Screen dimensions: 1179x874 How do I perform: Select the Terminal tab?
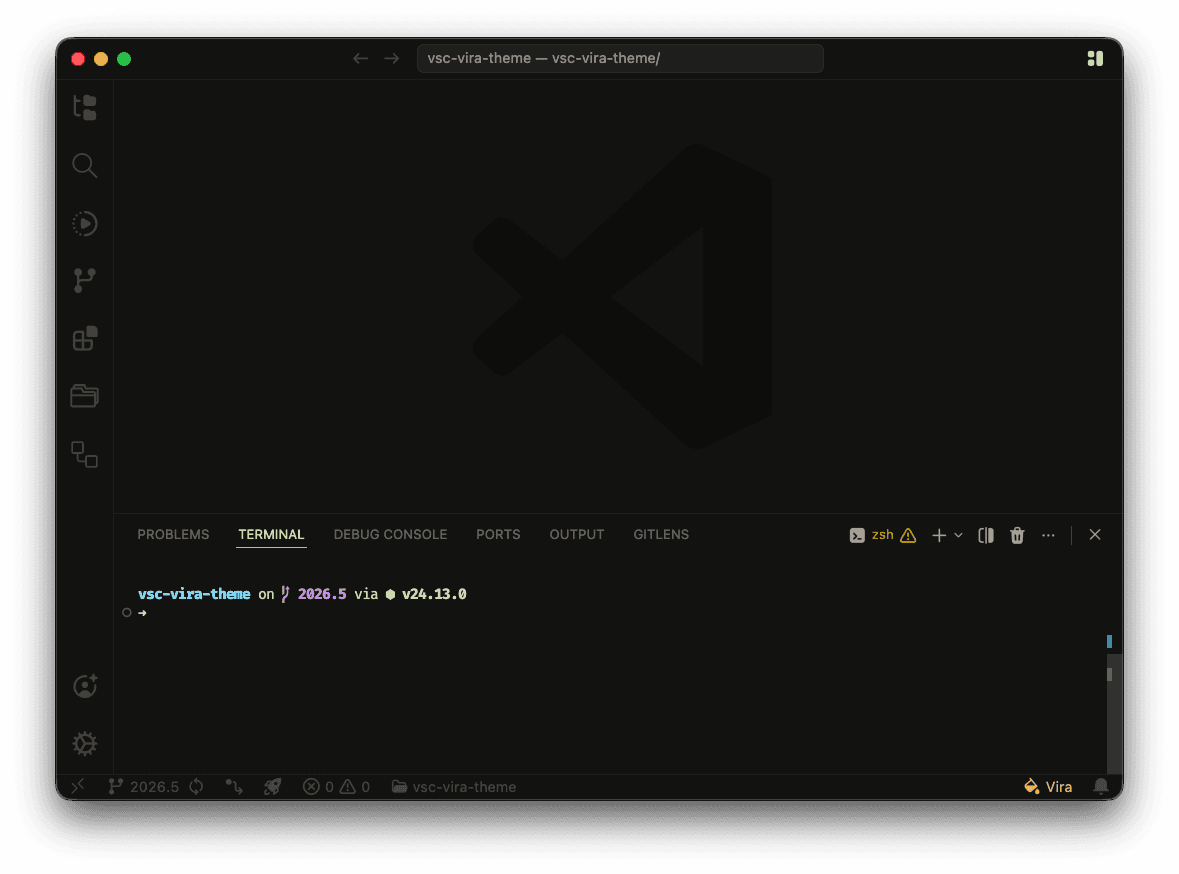point(271,535)
